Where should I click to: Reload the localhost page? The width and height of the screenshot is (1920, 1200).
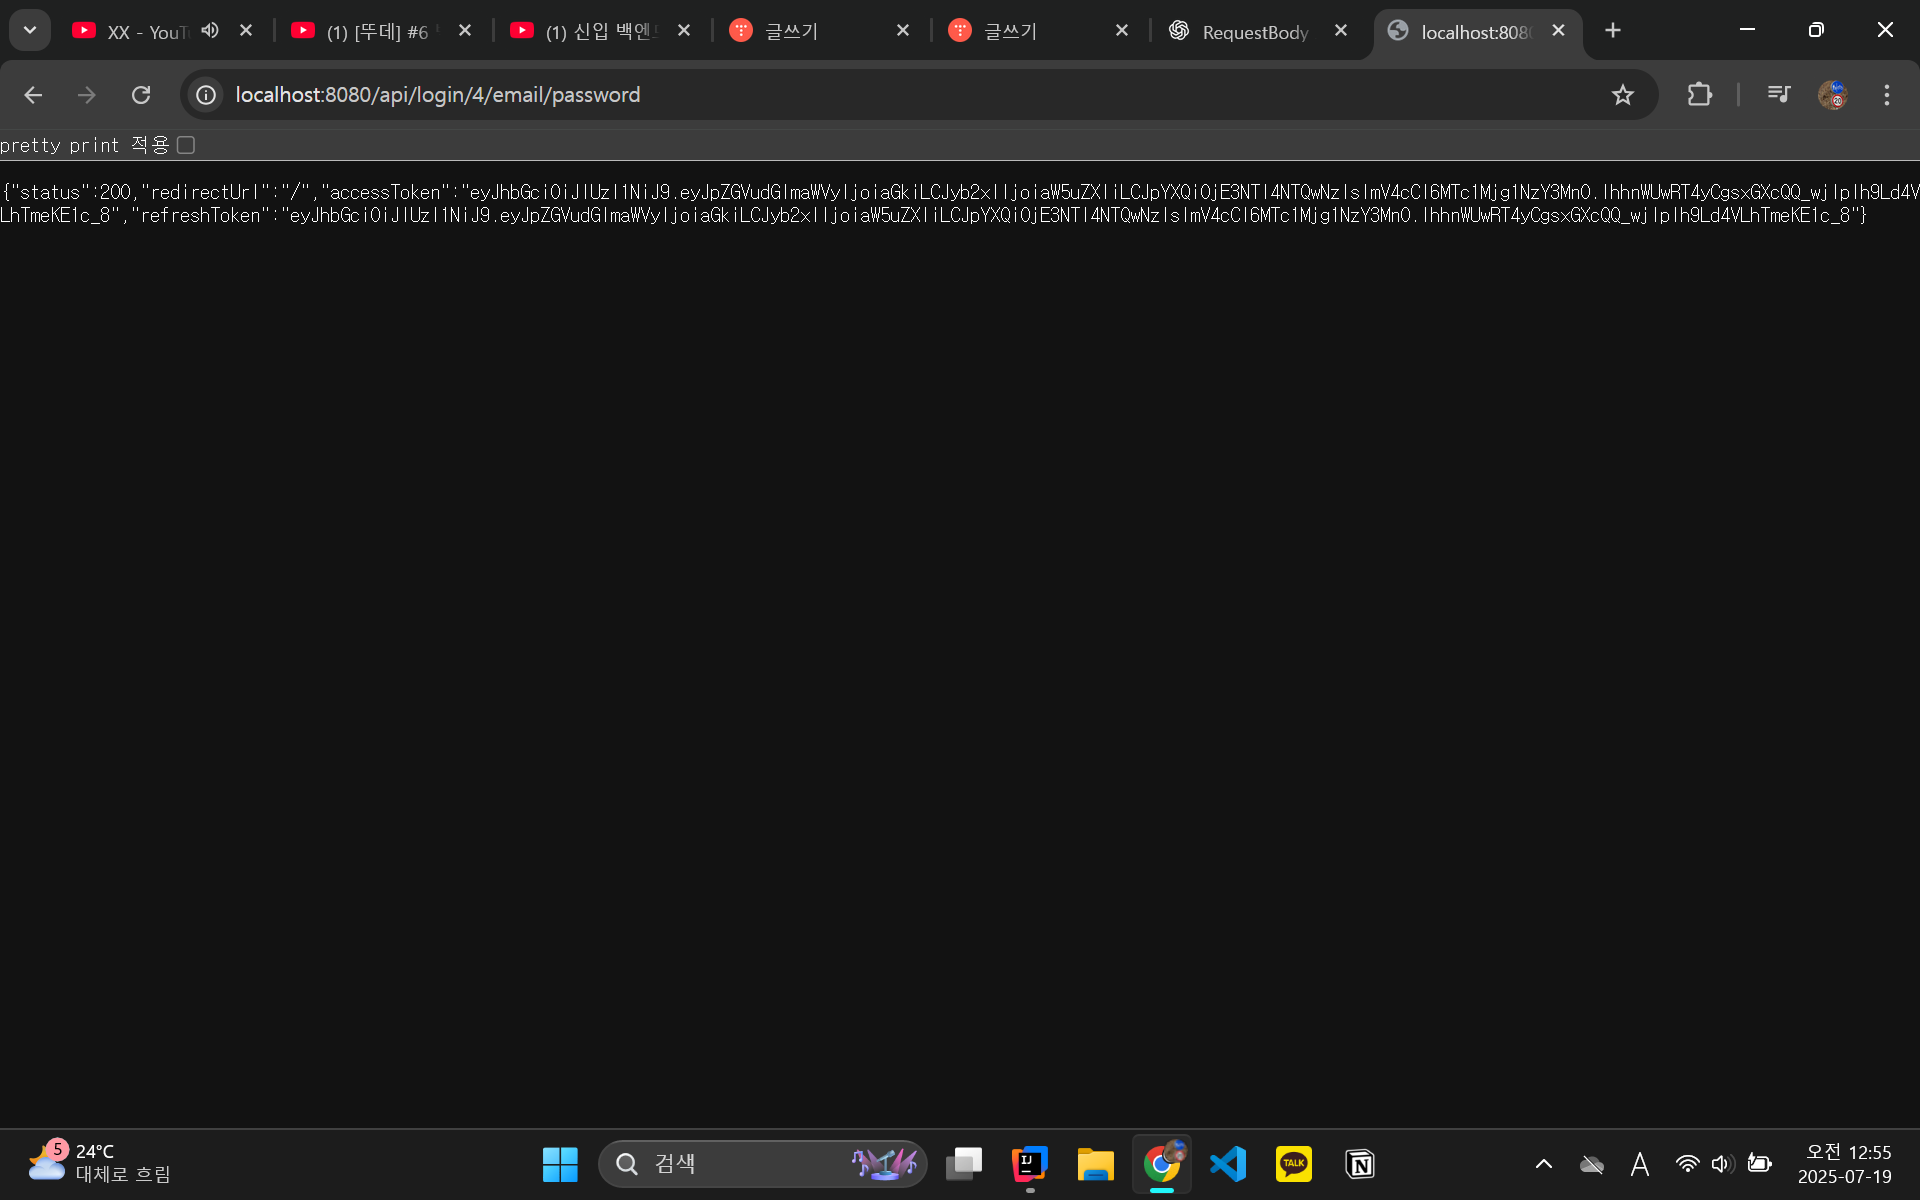[x=141, y=95]
